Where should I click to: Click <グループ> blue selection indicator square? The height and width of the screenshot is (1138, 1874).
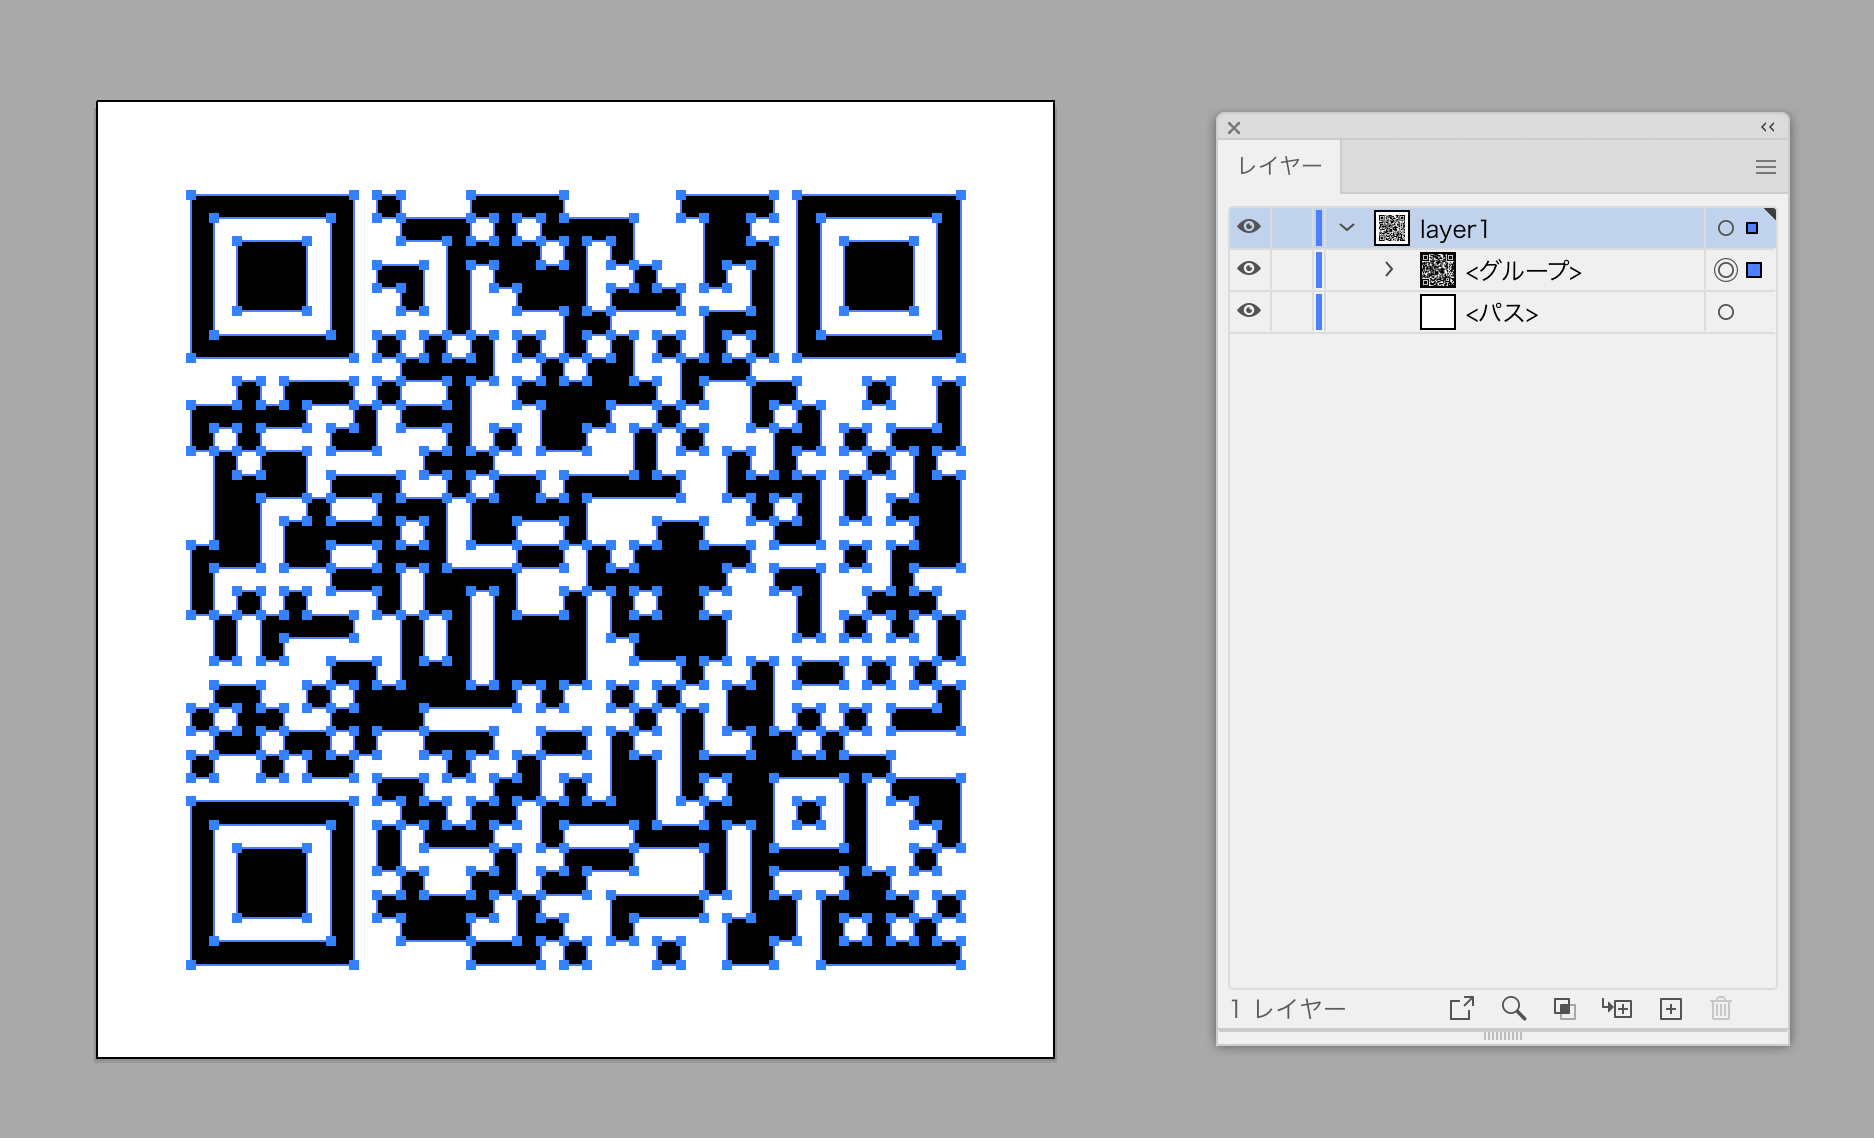[x=1754, y=270]
